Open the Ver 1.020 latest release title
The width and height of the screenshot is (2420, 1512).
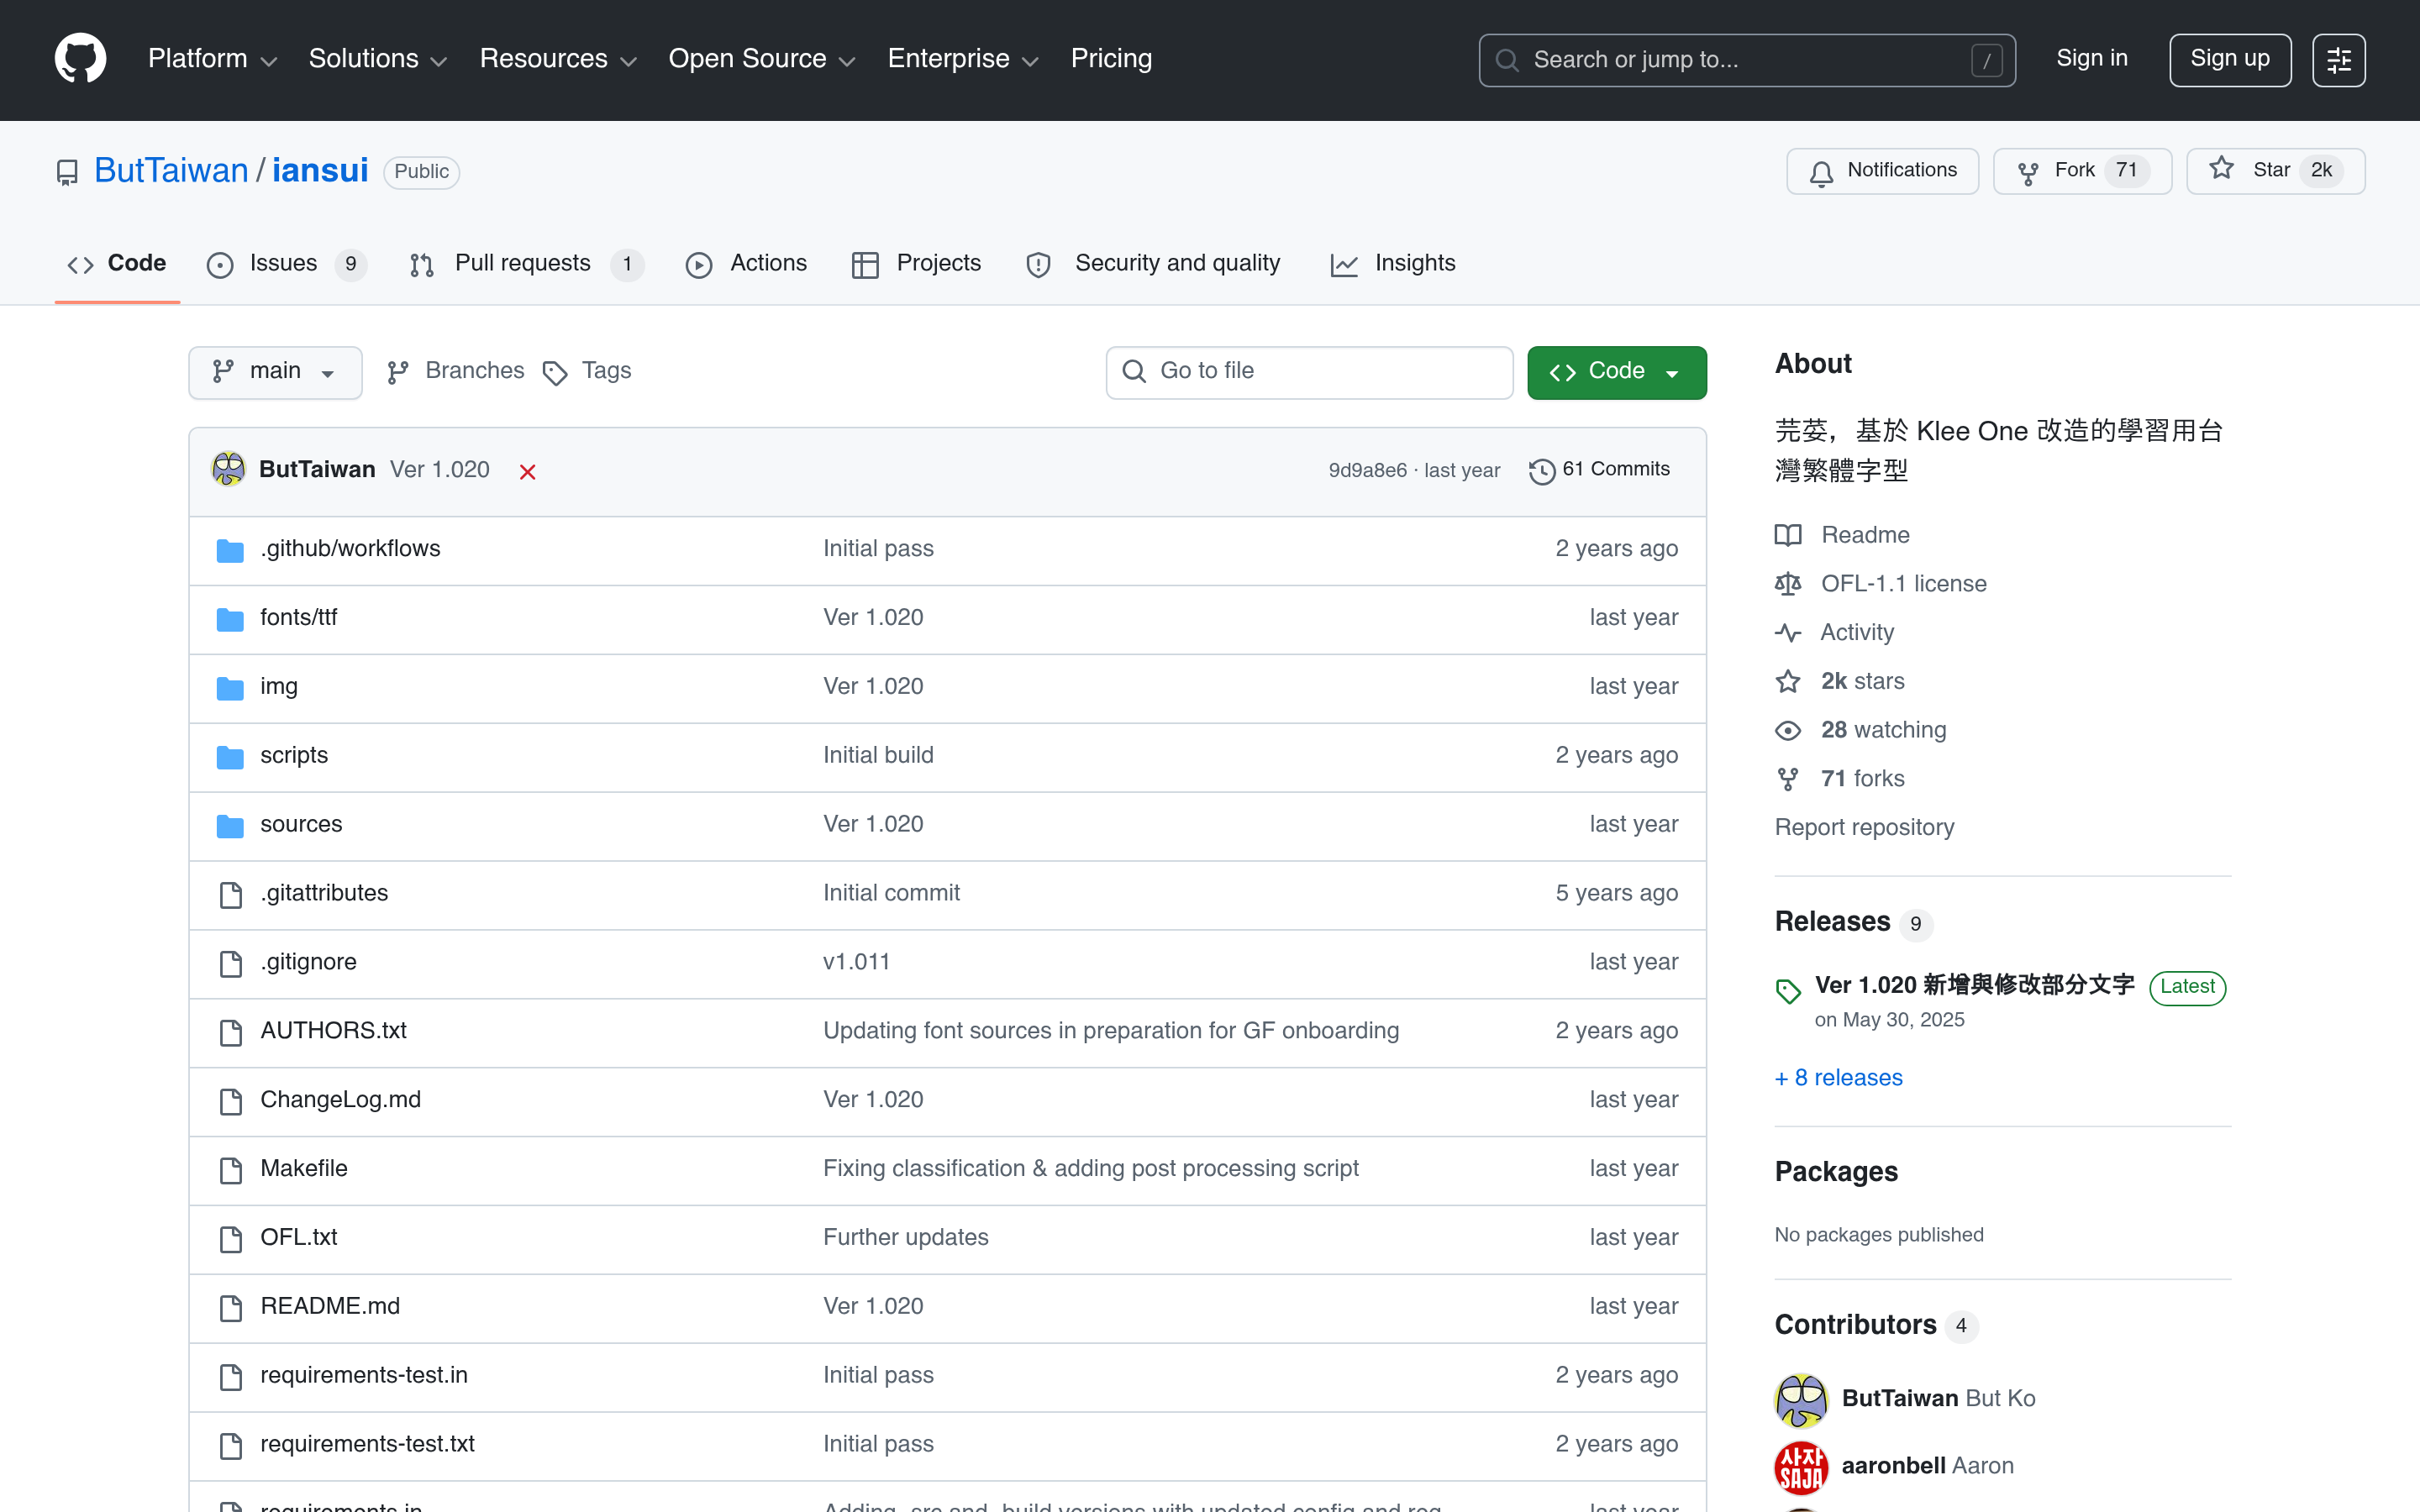coord(1974,986)
